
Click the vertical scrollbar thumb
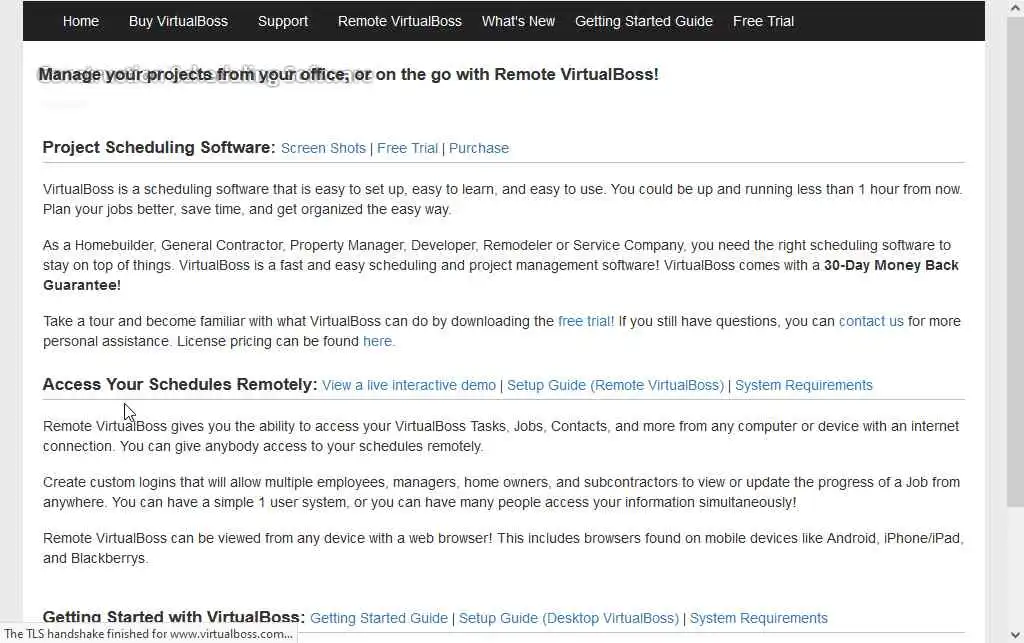tap(1015, 261)
